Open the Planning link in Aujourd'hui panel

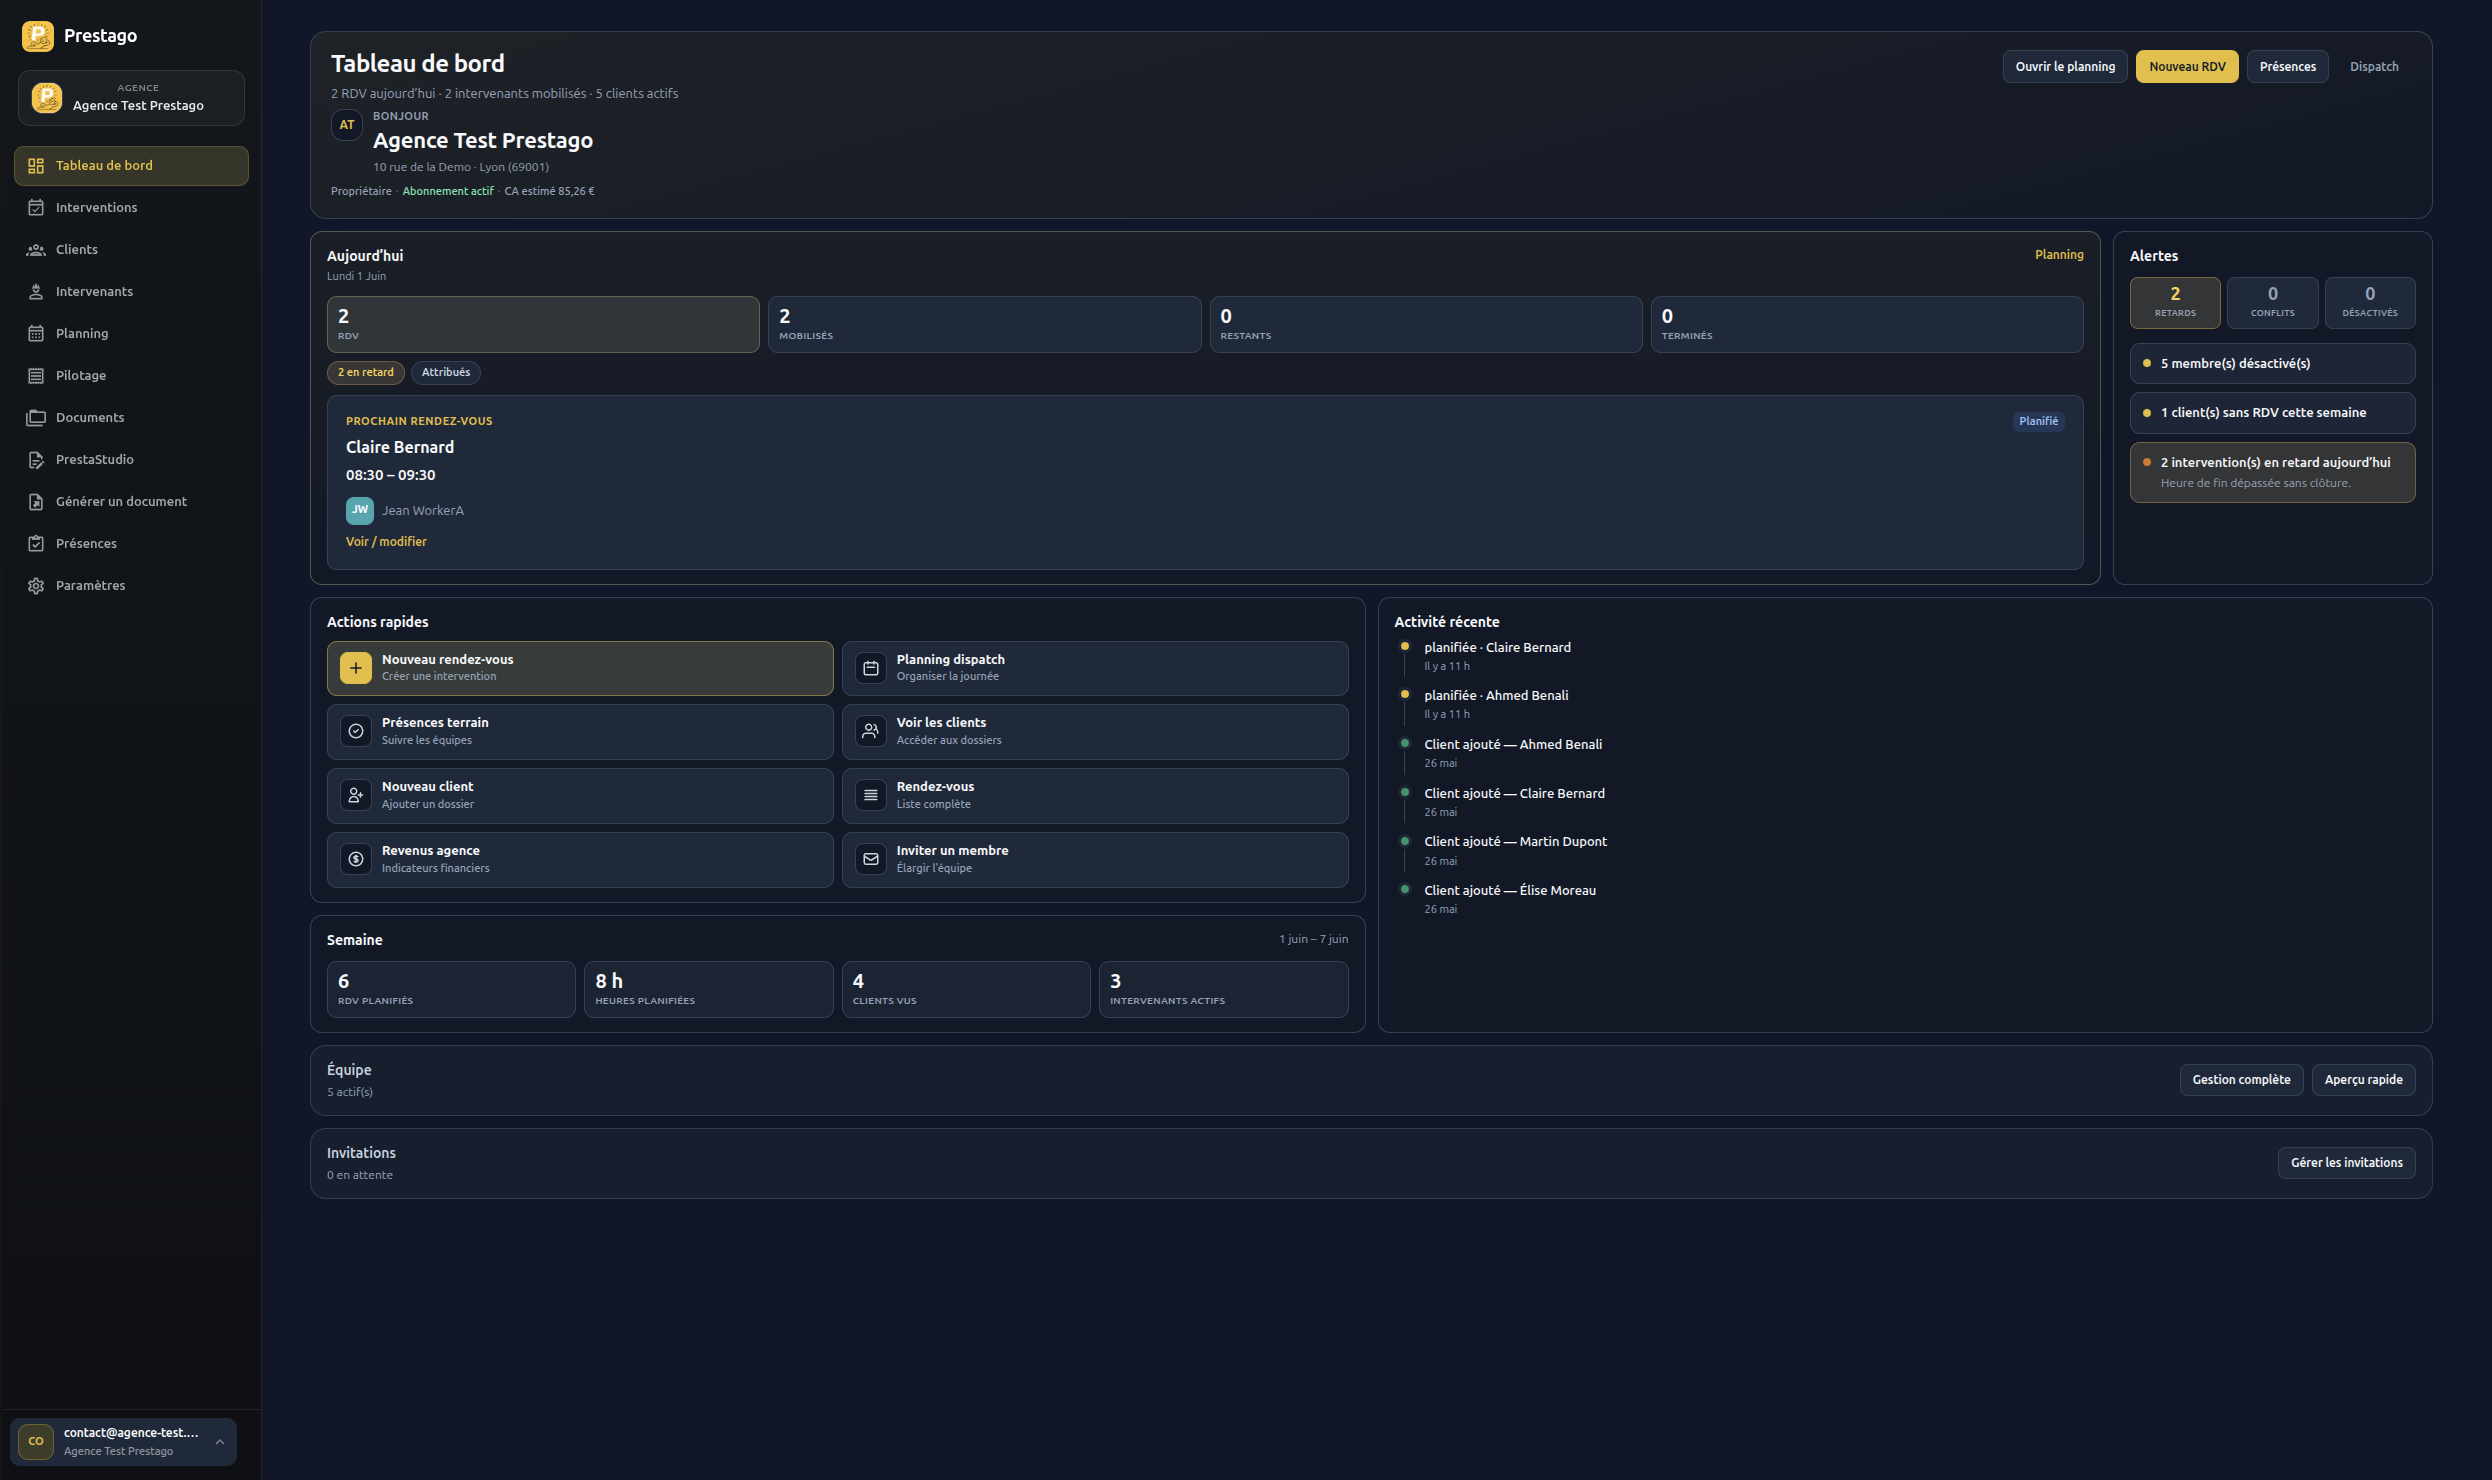point(2059,255)
